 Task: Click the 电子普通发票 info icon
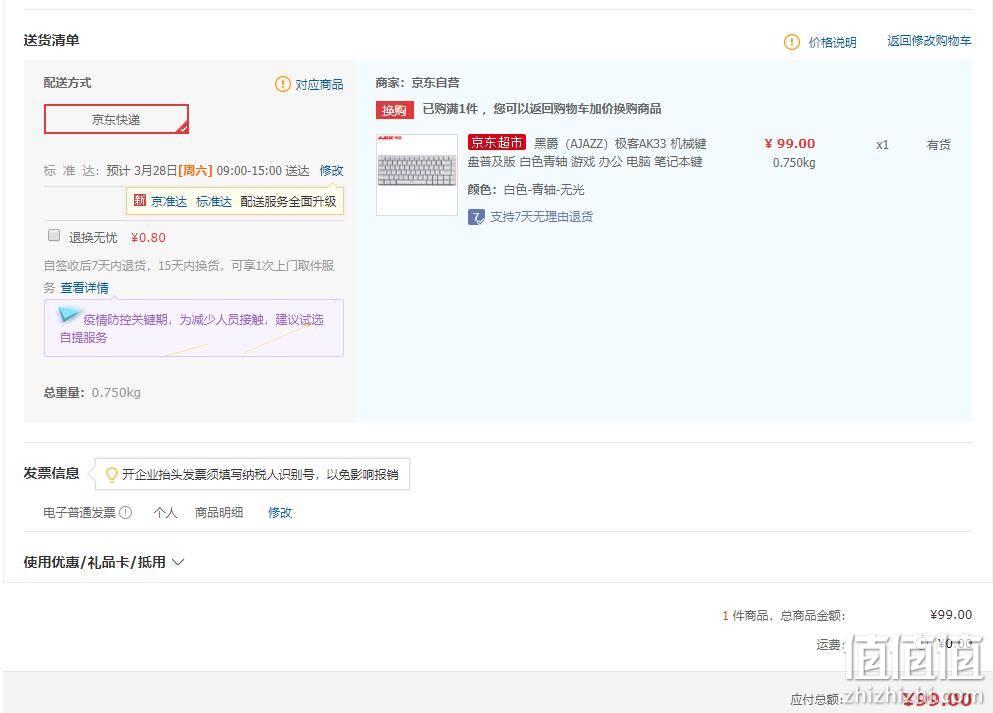pos(126,512)
